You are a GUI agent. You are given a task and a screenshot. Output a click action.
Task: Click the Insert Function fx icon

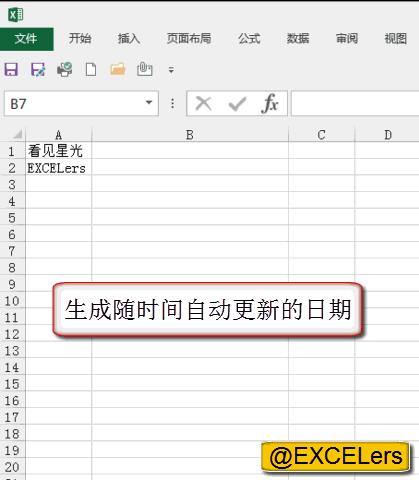click(x=270, y=103)
